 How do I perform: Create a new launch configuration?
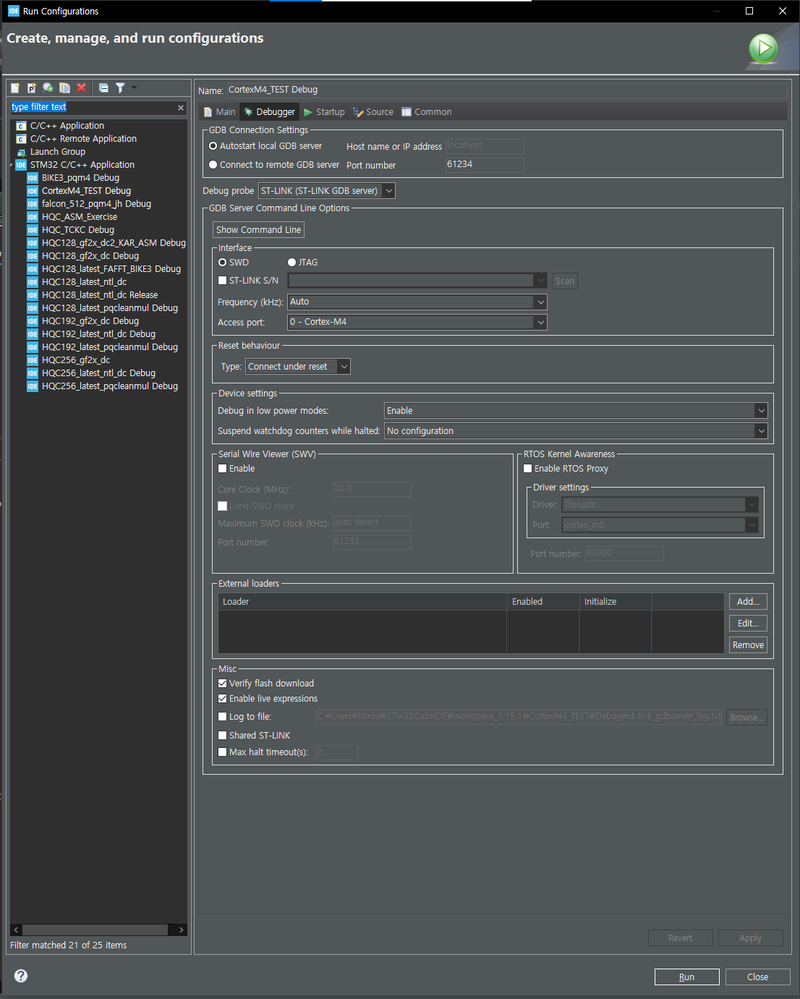[15, 88]
